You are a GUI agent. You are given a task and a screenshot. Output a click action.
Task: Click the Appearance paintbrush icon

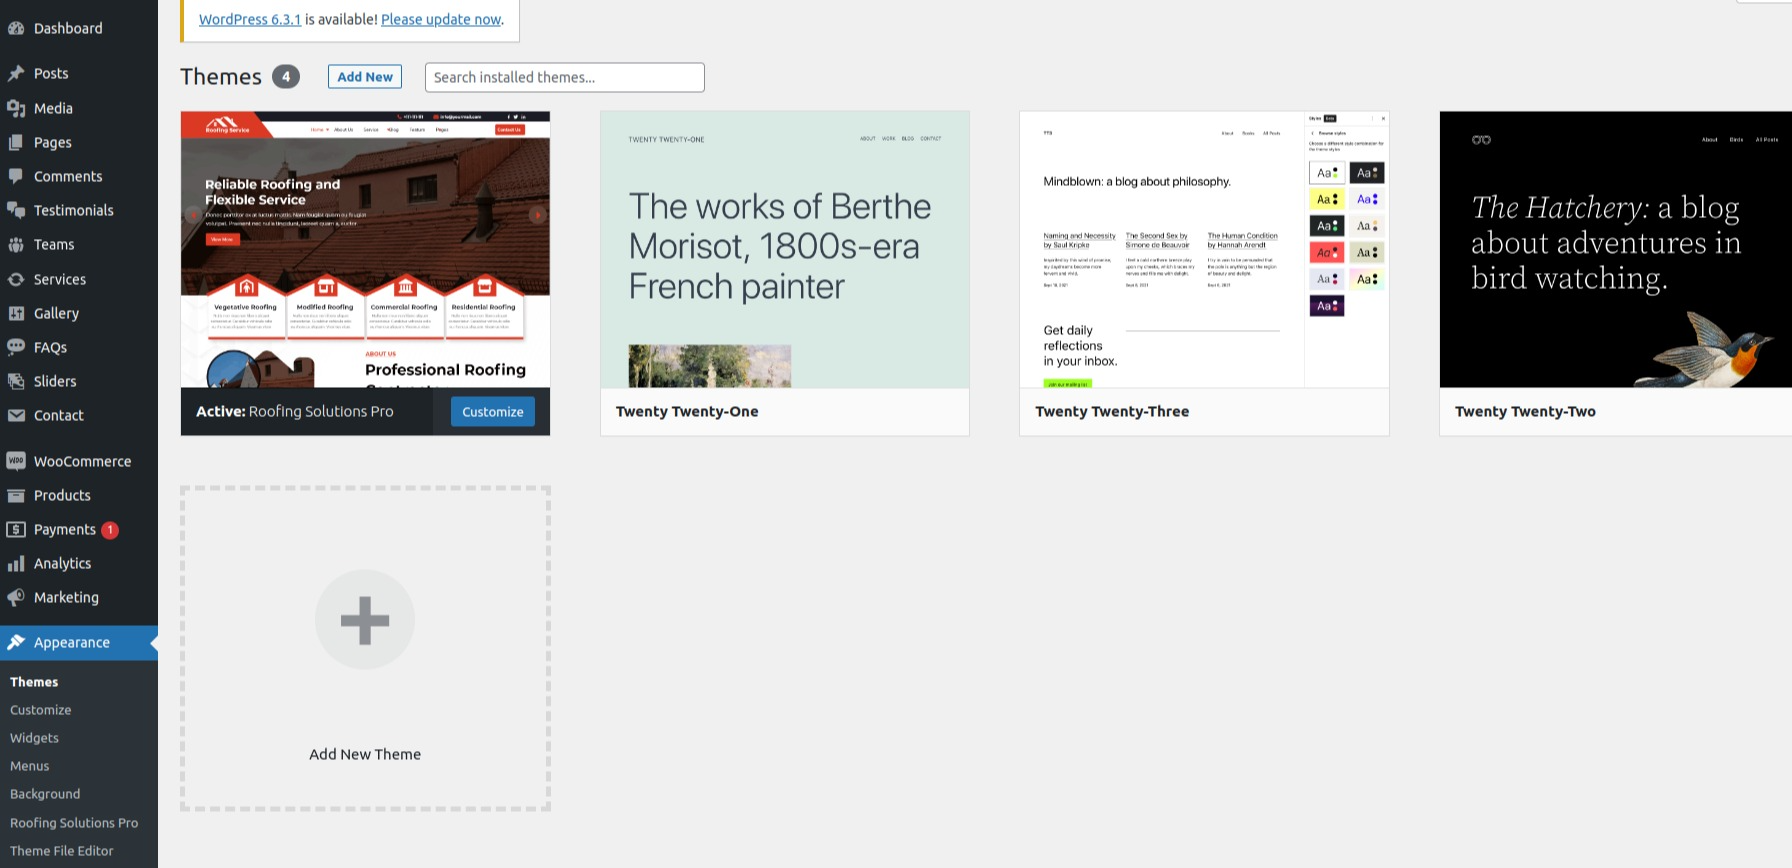pos(16,642)
